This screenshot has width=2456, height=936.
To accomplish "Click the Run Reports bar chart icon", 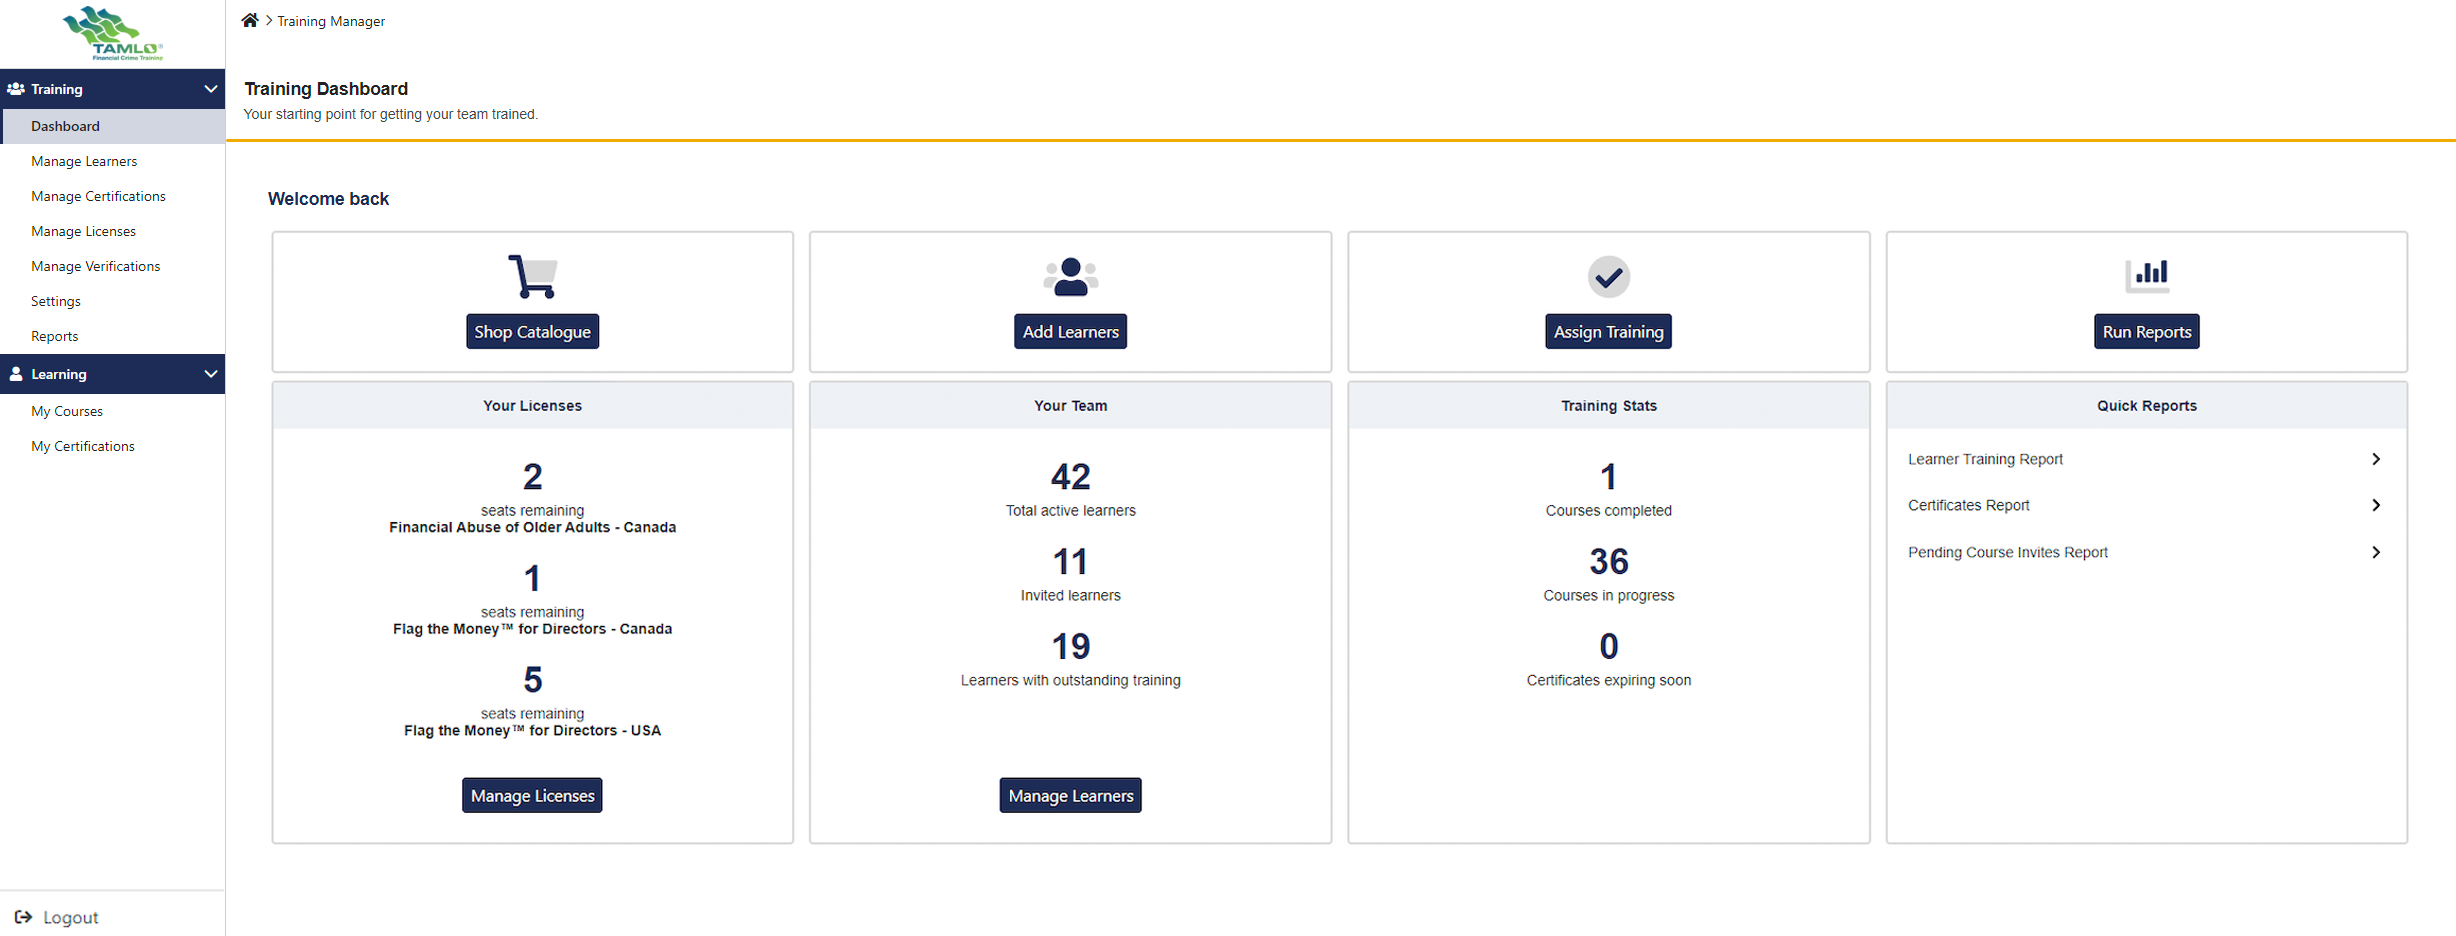I will coord(2146,275).
